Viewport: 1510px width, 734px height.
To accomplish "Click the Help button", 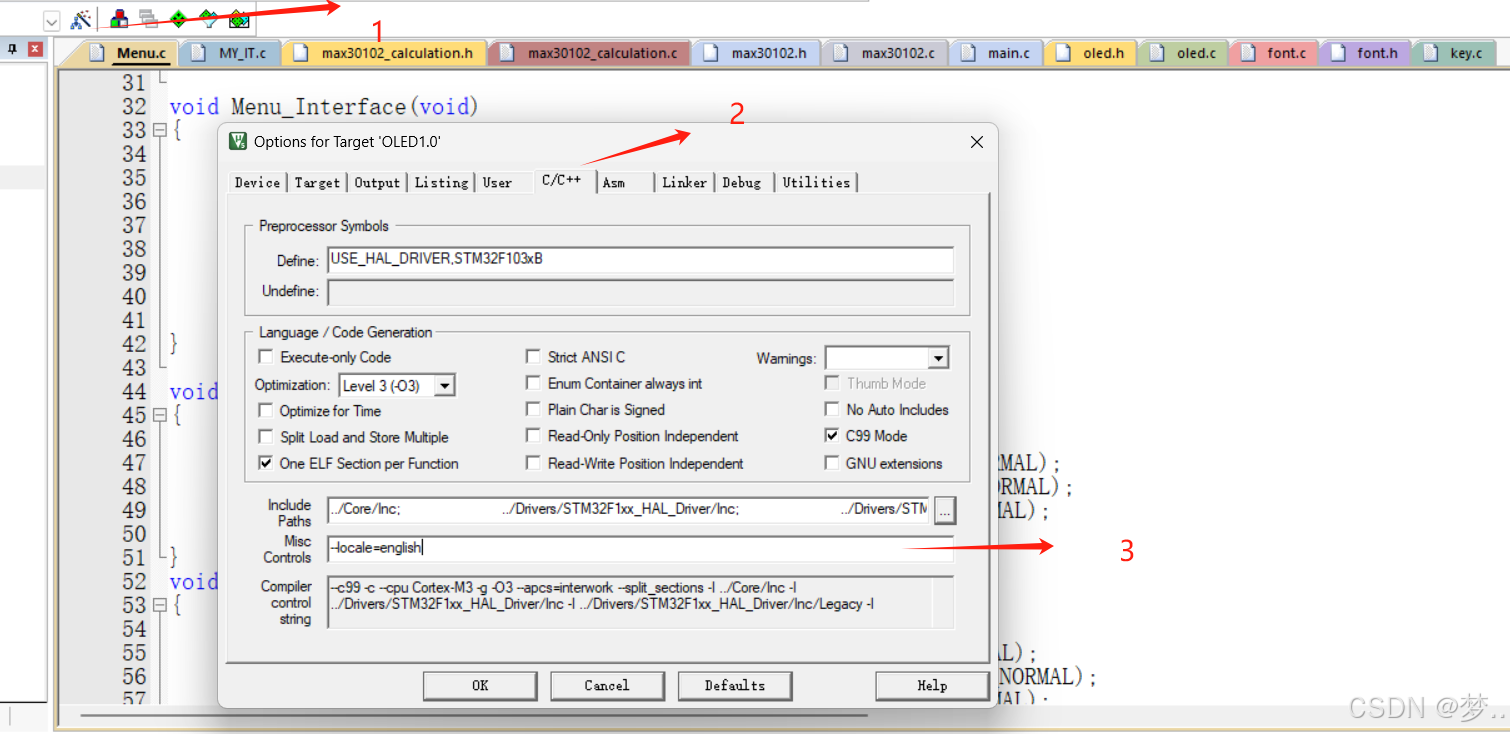I will pyautogui.click(x=932, y=686).
